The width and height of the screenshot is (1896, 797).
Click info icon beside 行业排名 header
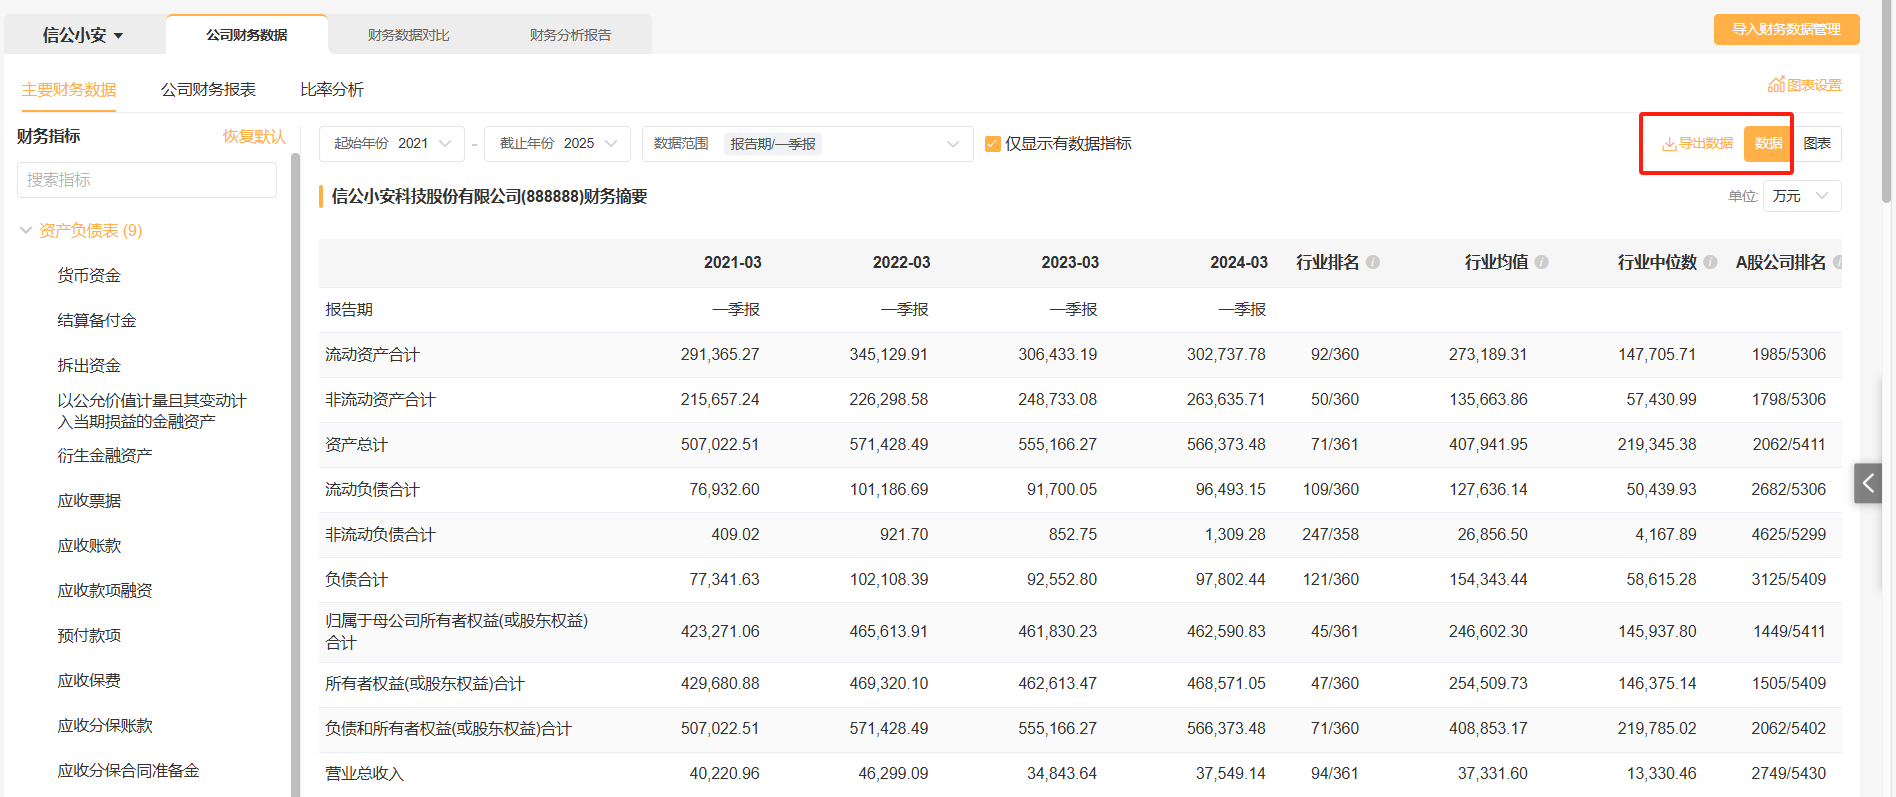[1373, 262]
